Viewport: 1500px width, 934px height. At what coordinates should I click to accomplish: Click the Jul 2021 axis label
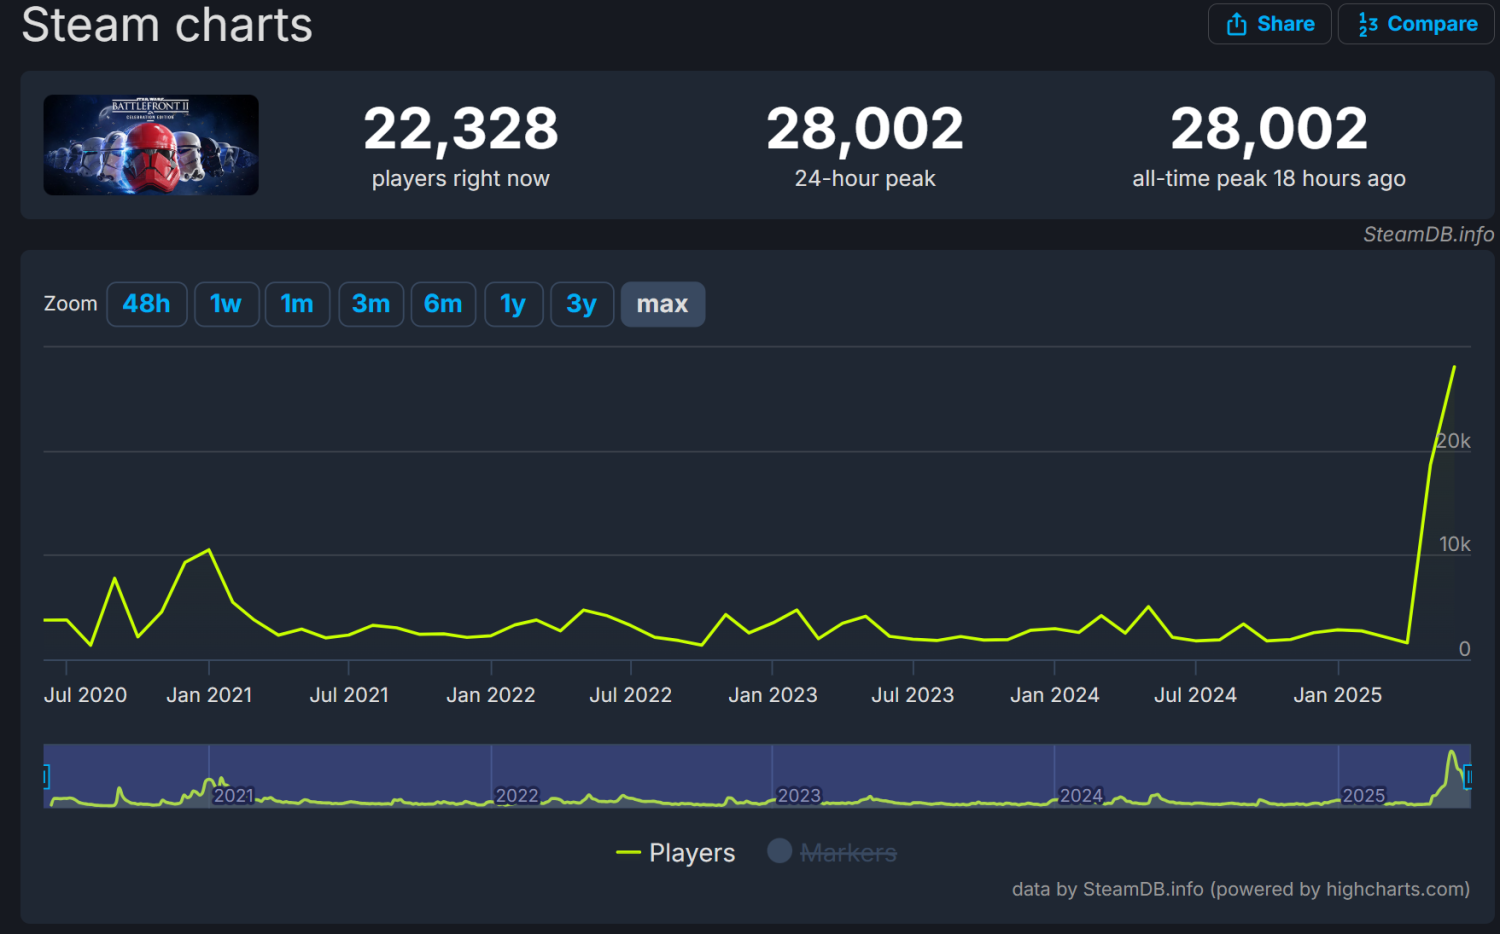point(349,695)
